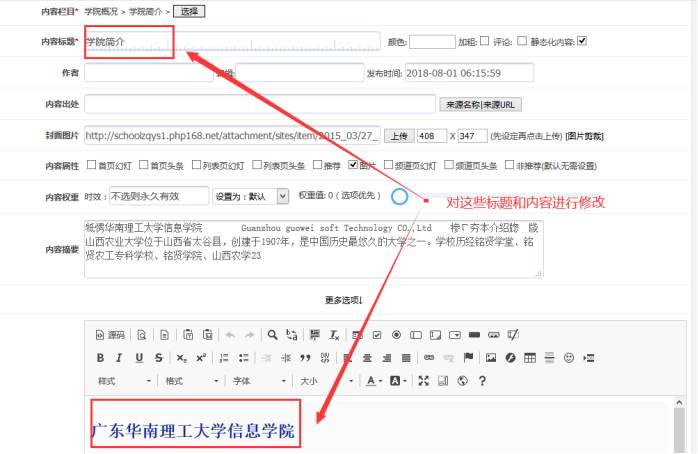Image resolution: width=698 pixels, height=454 pixels.
Task: Toggle bold formatting in editor toolbar
Action: (100, 358)
